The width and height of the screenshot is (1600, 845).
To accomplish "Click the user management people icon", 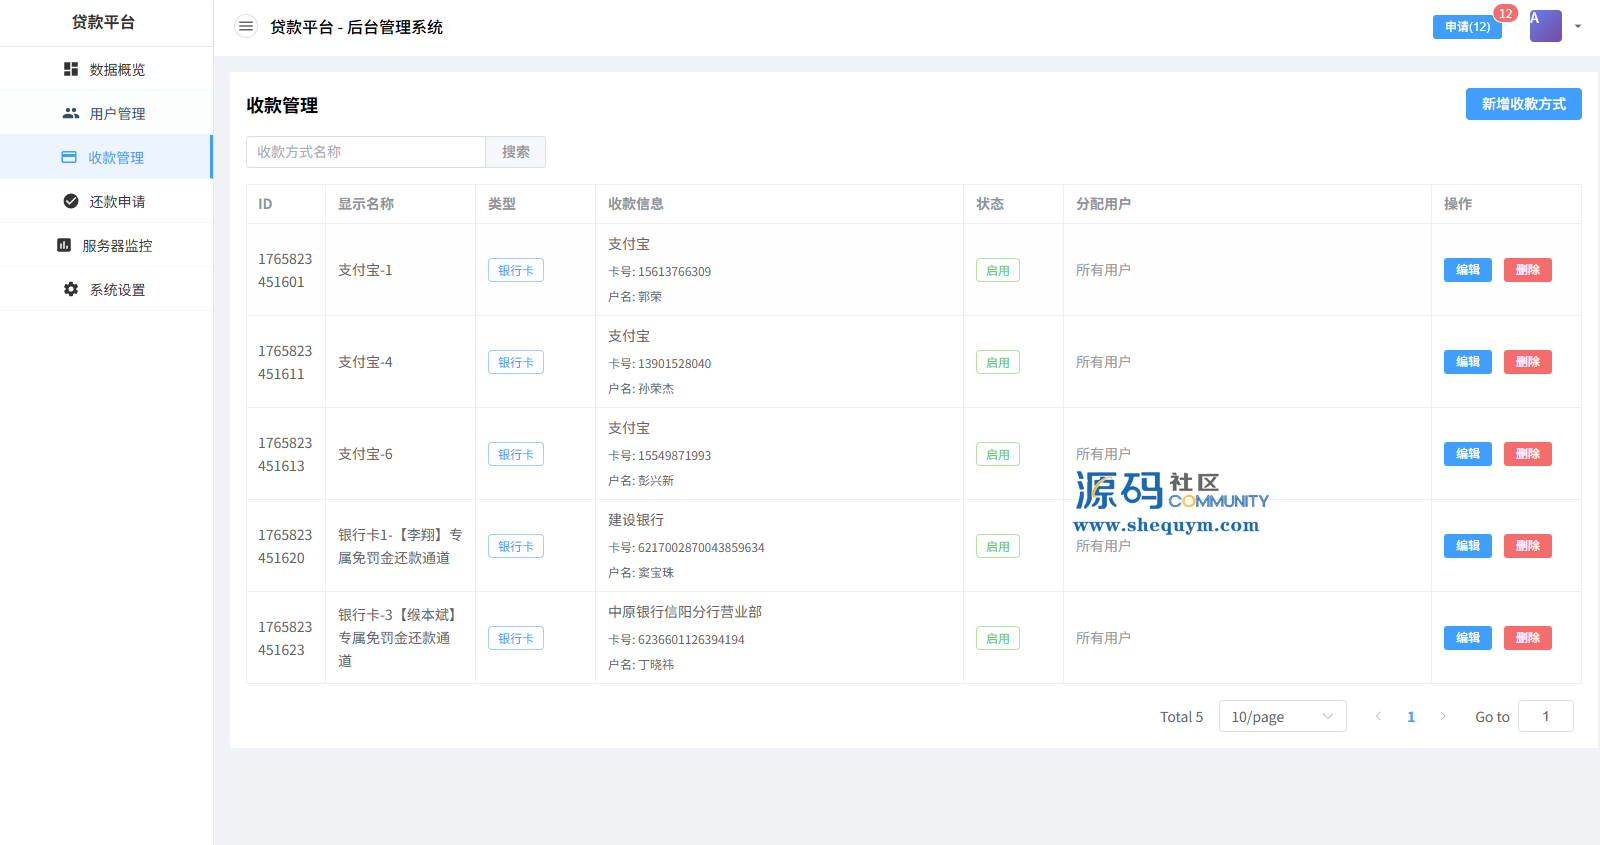I will 71,113.
